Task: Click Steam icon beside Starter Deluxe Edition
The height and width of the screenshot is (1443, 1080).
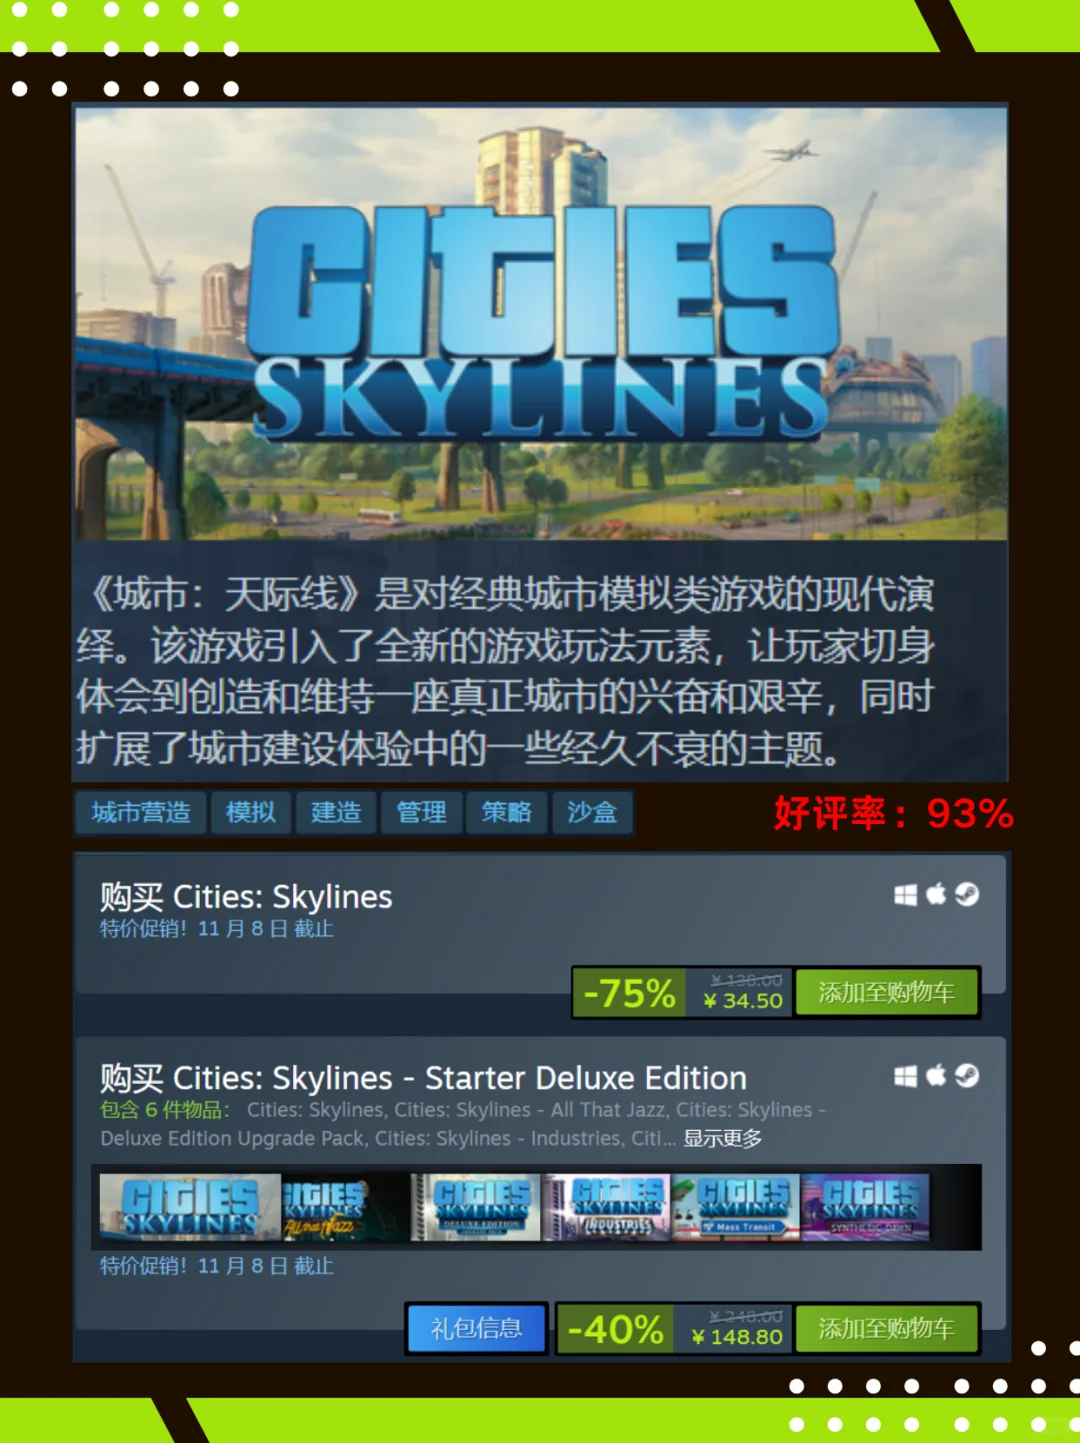Action: [x=966, y=1076]
